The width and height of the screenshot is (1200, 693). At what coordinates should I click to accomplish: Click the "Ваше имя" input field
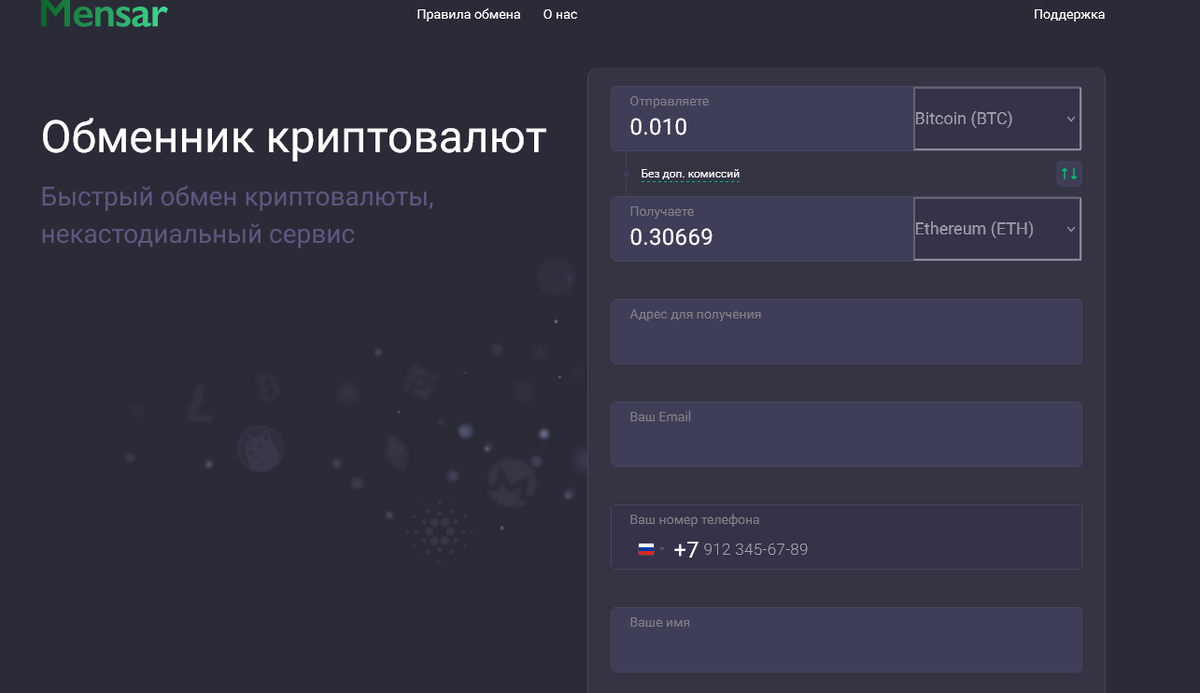tap(846, 639)
